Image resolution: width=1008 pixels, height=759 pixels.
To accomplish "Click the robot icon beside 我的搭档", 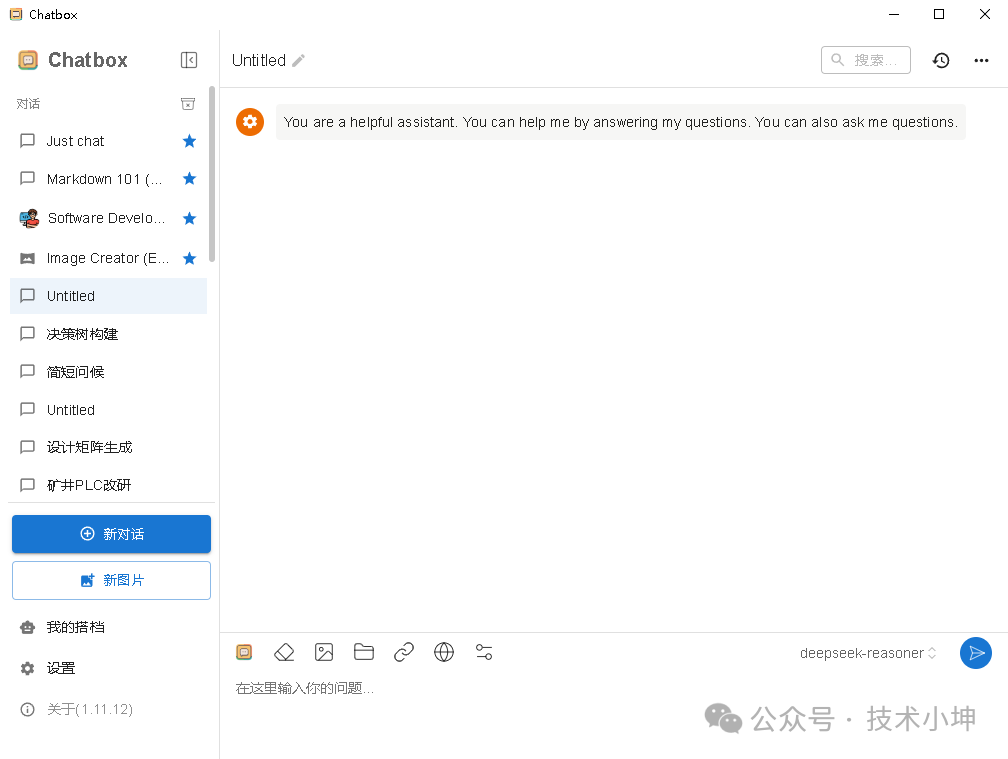I will pyautogui.click(x=27, y=627).
